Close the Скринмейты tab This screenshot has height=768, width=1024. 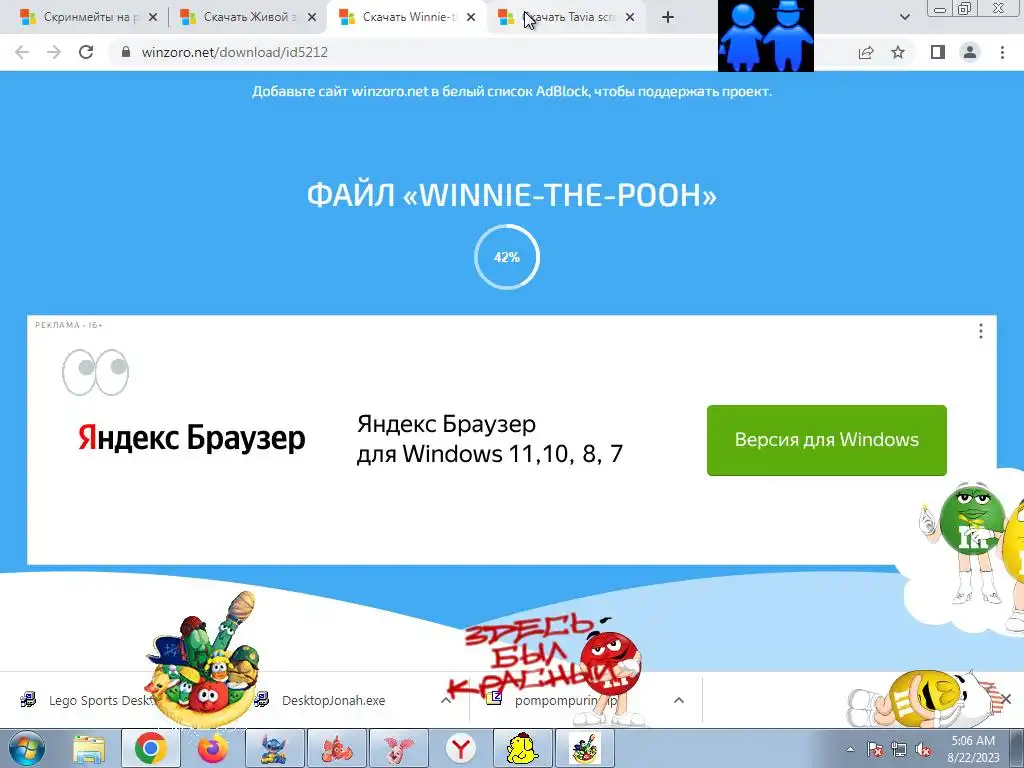tap(153, 18)
